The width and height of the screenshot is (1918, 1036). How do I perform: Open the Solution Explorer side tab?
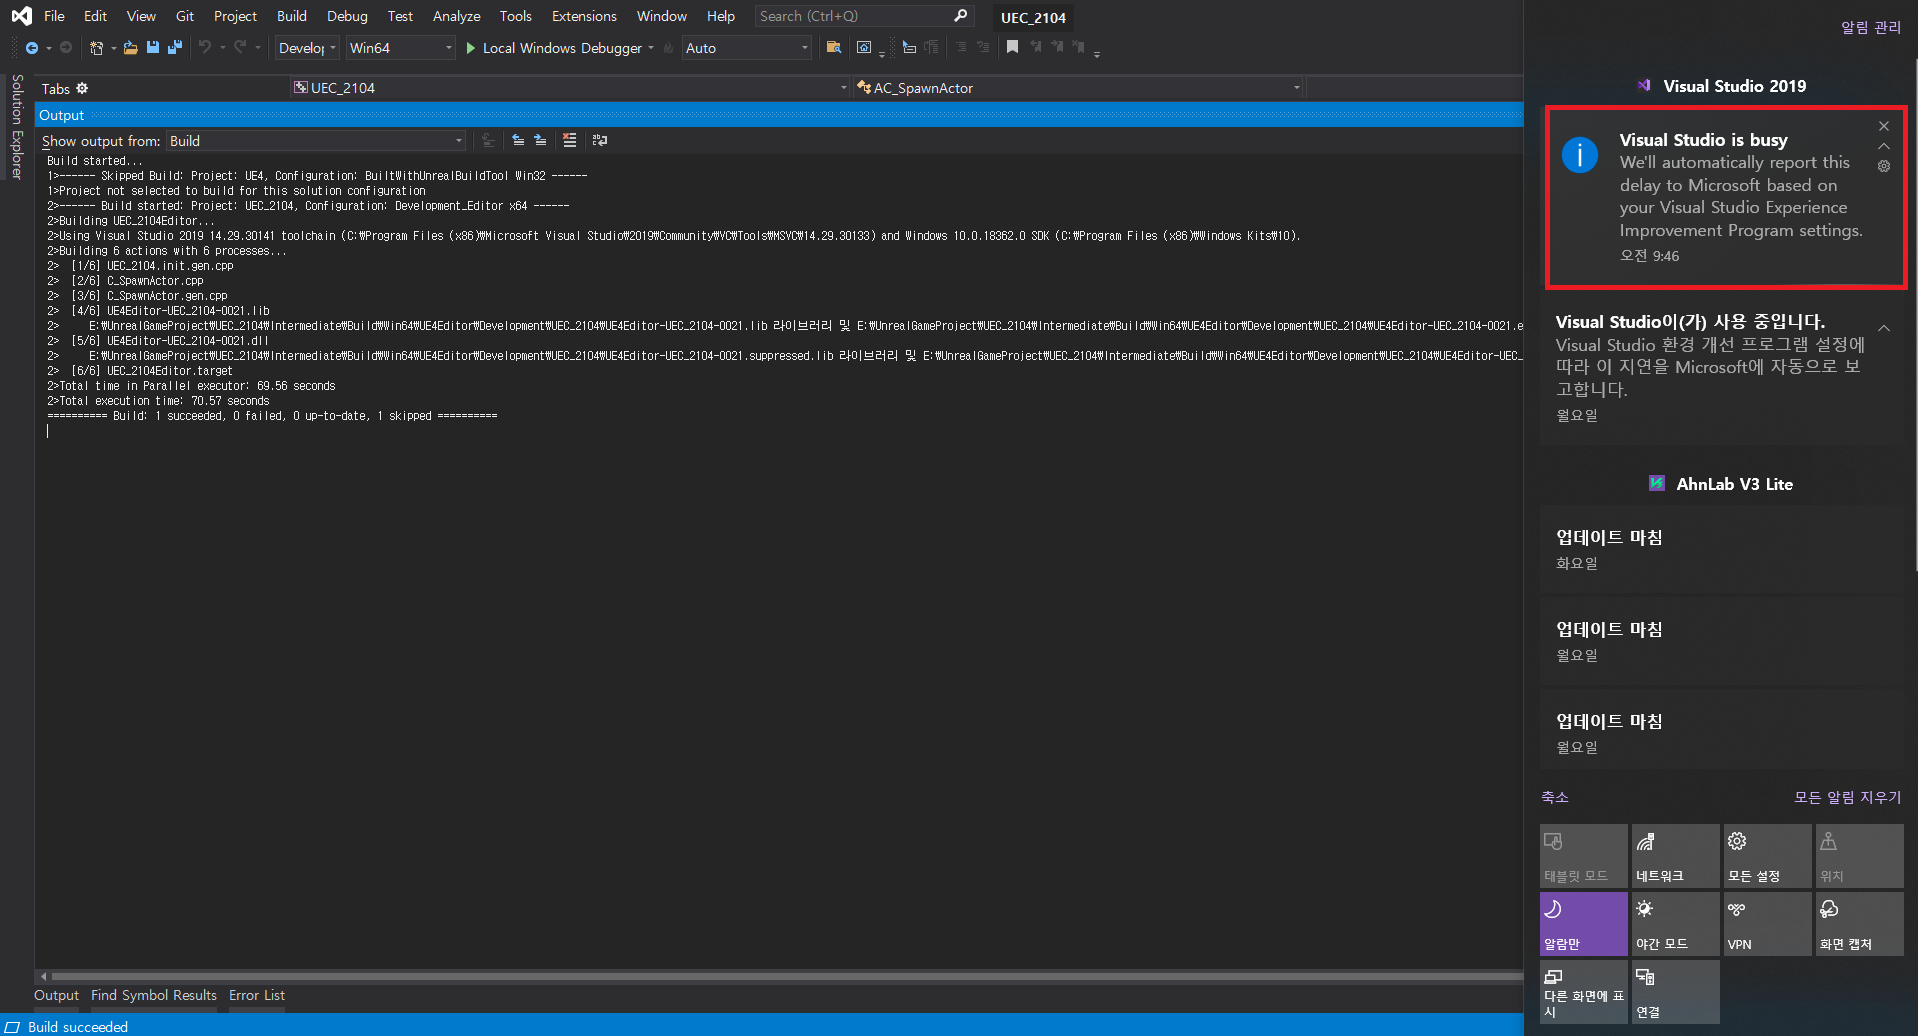(x=17, y=126)
